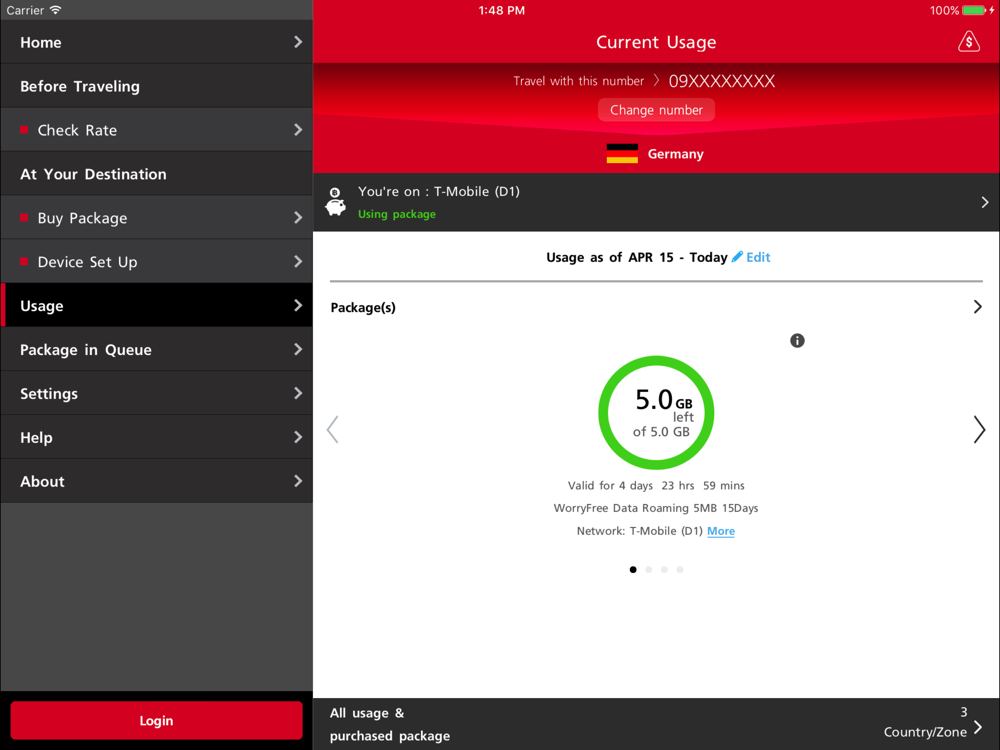Open Check Rate in sidebar
Viewport: 1000px width, 750px height.
(156, 130)
